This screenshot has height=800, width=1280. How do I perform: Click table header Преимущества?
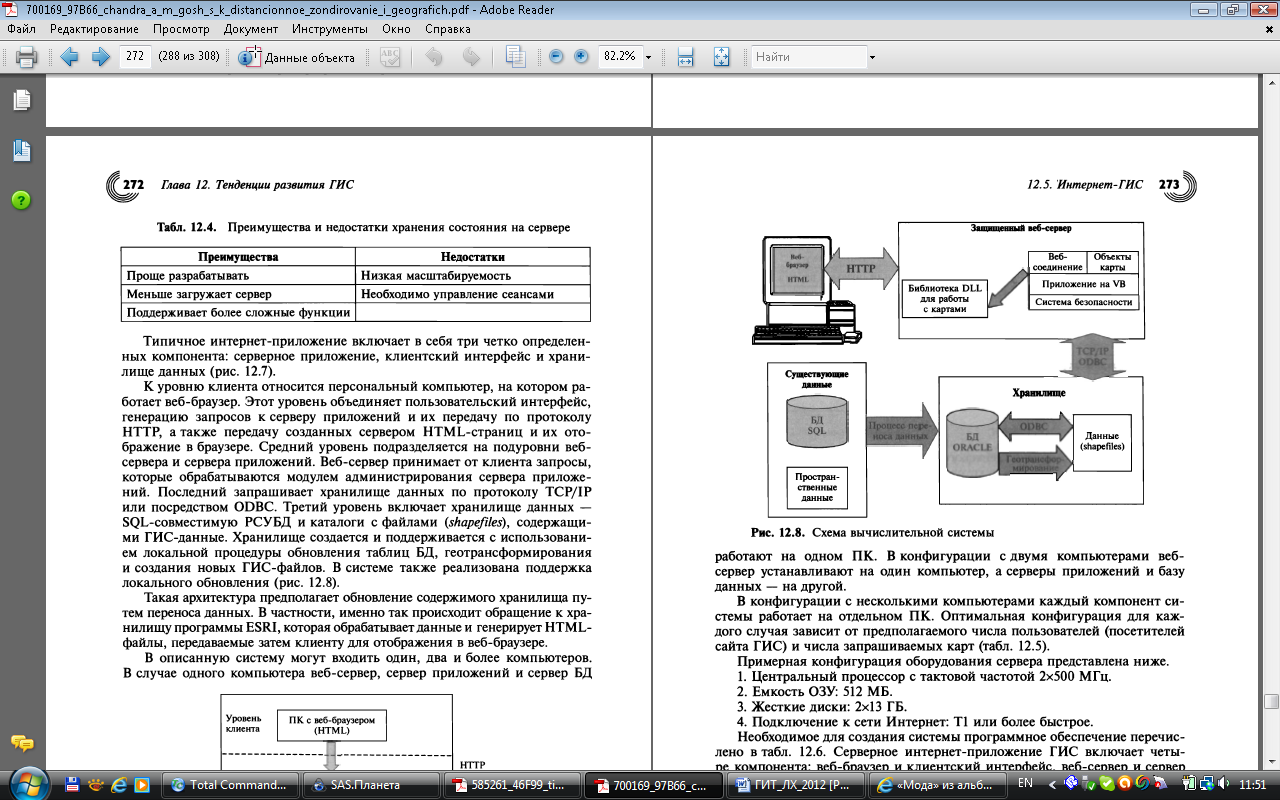[x=238, y=257]
